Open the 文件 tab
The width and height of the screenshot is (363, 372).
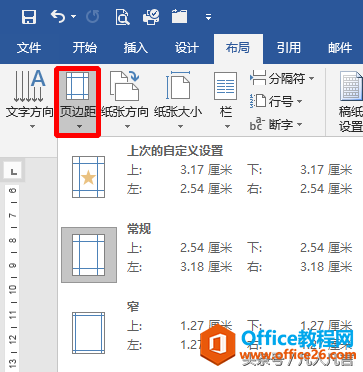pos(29,48)
